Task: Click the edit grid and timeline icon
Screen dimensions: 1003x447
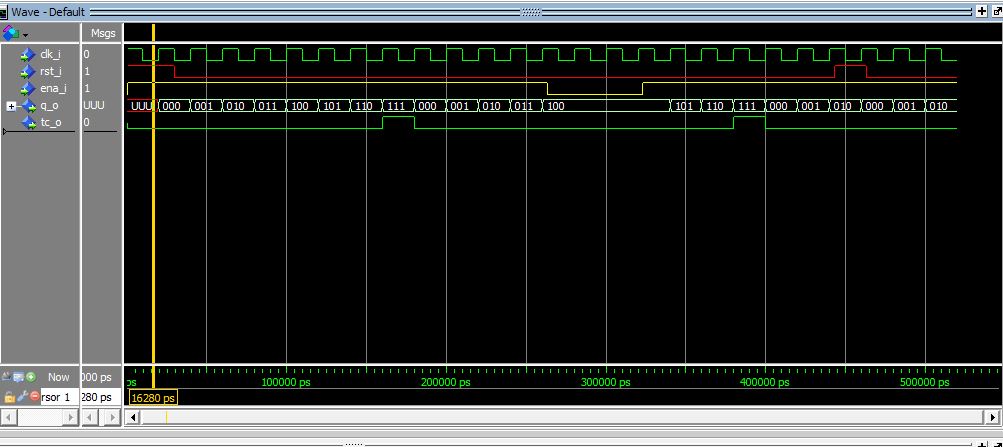Action: coord(19,378)
